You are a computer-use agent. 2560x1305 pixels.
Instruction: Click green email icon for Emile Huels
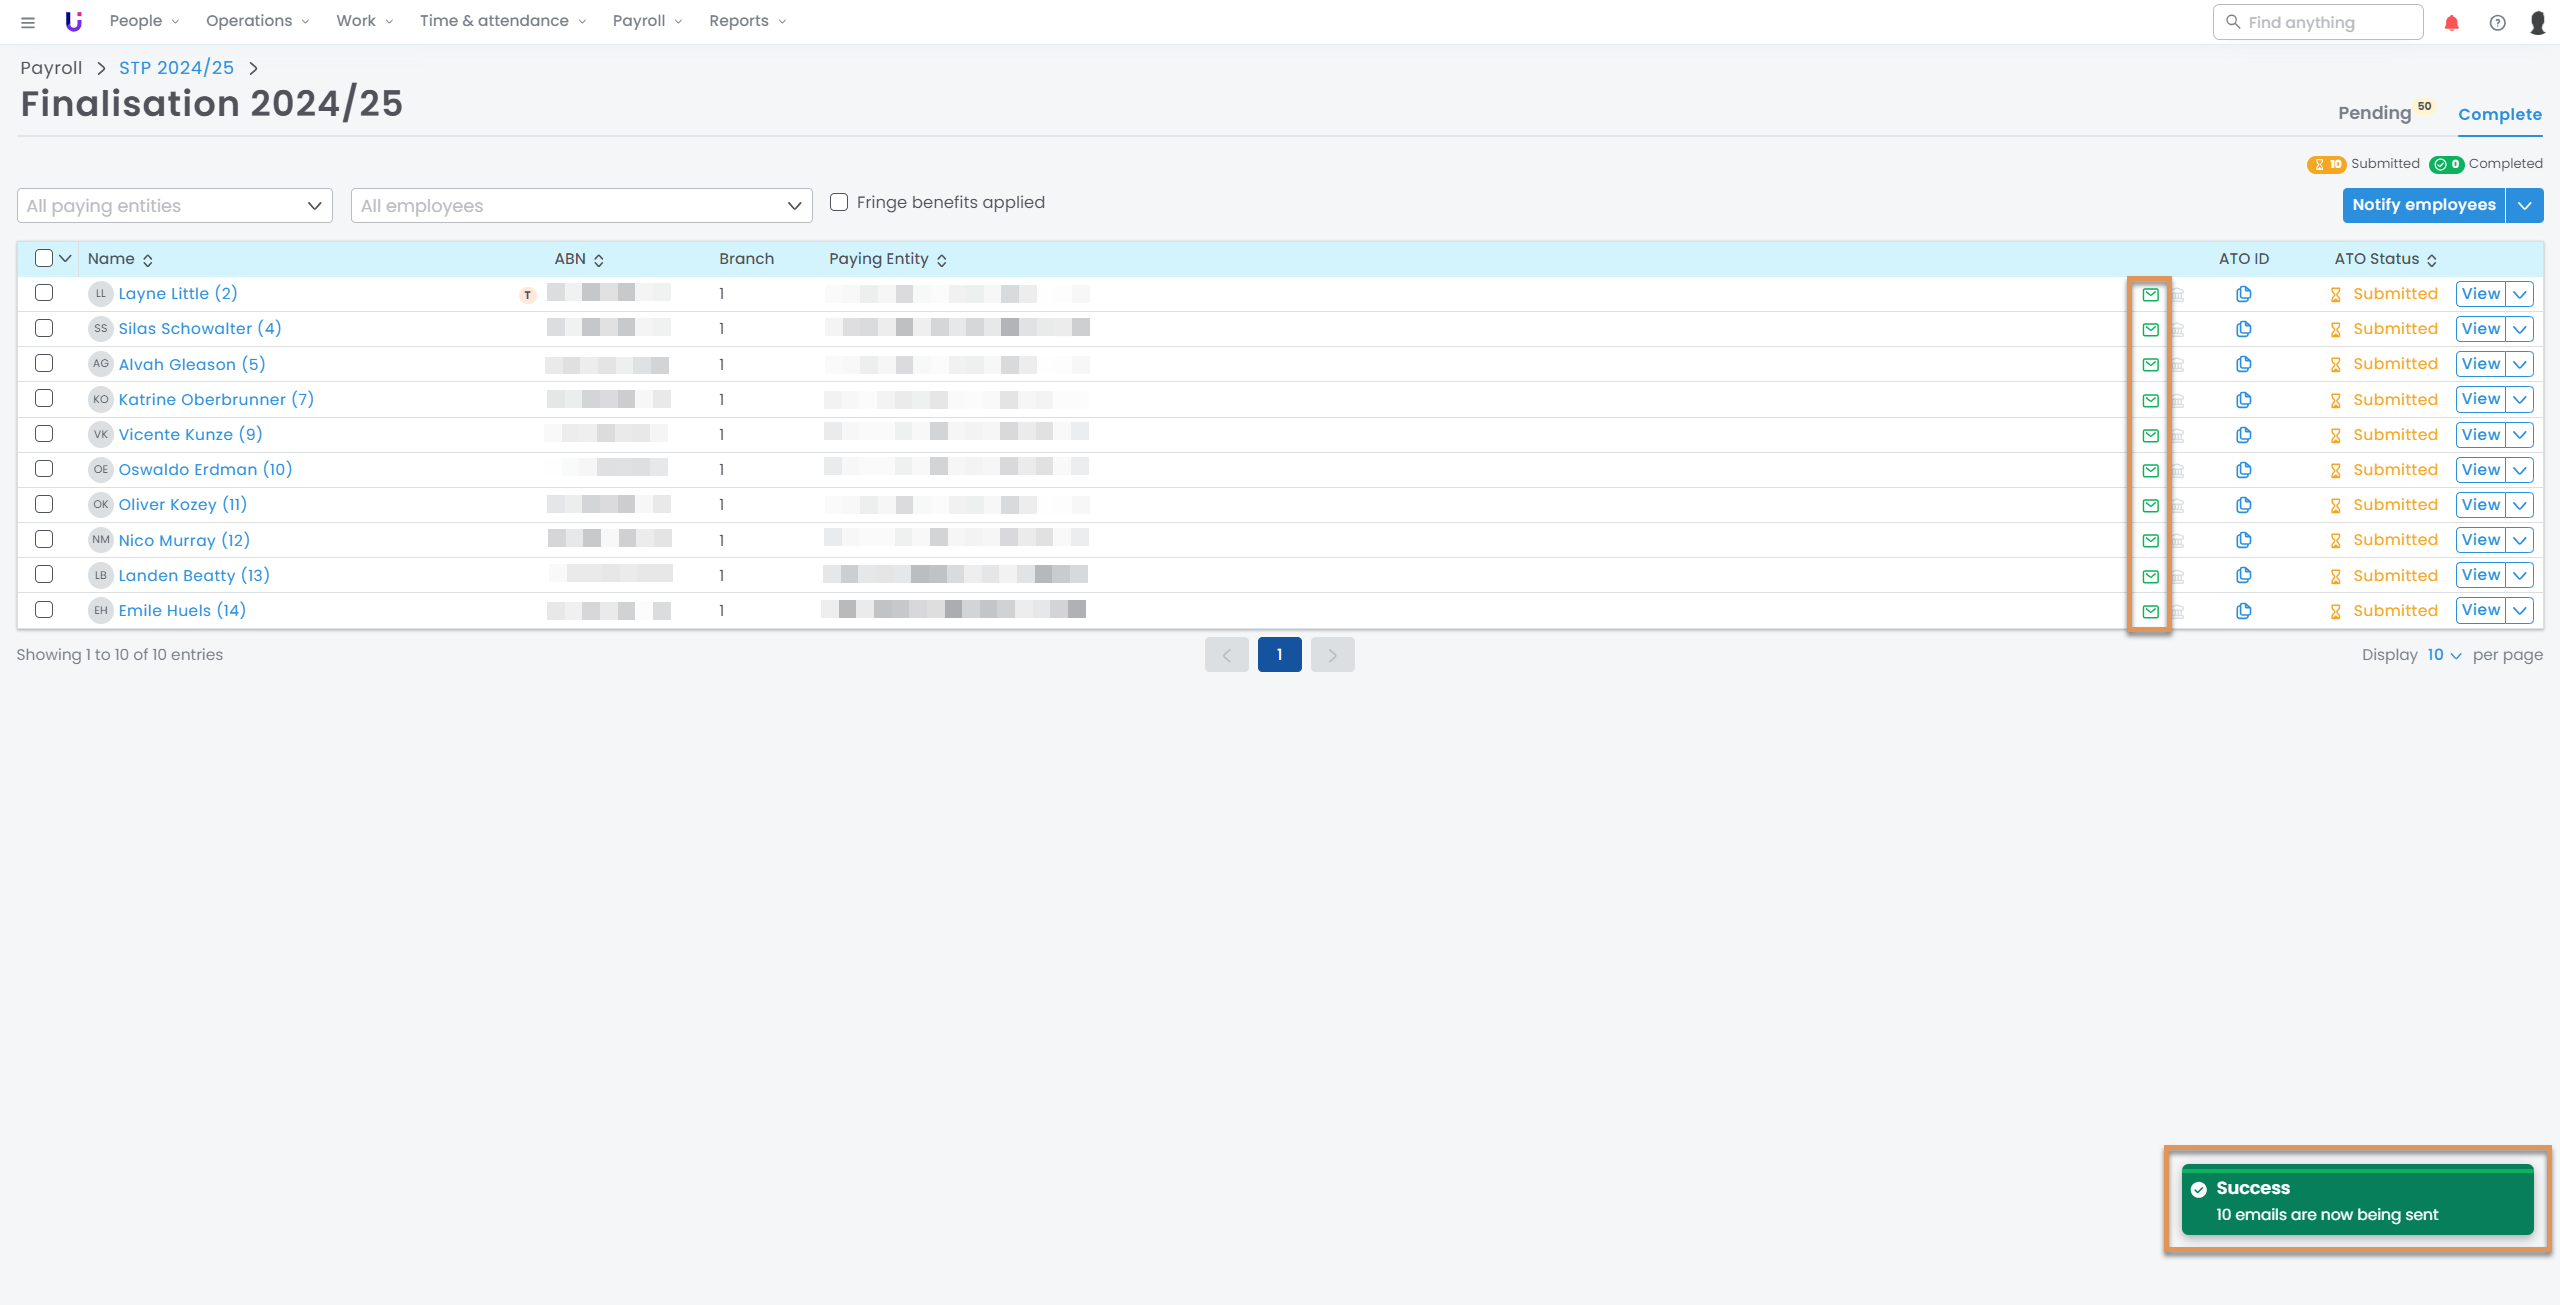tap(2150, 611)
